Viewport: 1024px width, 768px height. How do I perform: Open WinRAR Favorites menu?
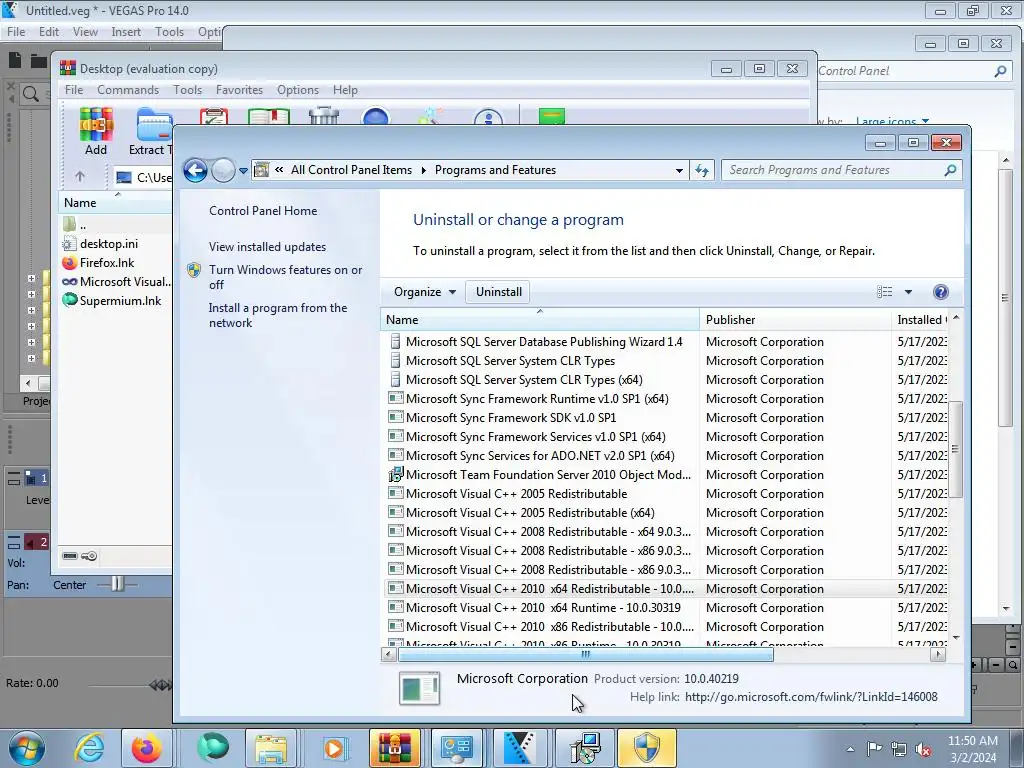coord(239,89)
